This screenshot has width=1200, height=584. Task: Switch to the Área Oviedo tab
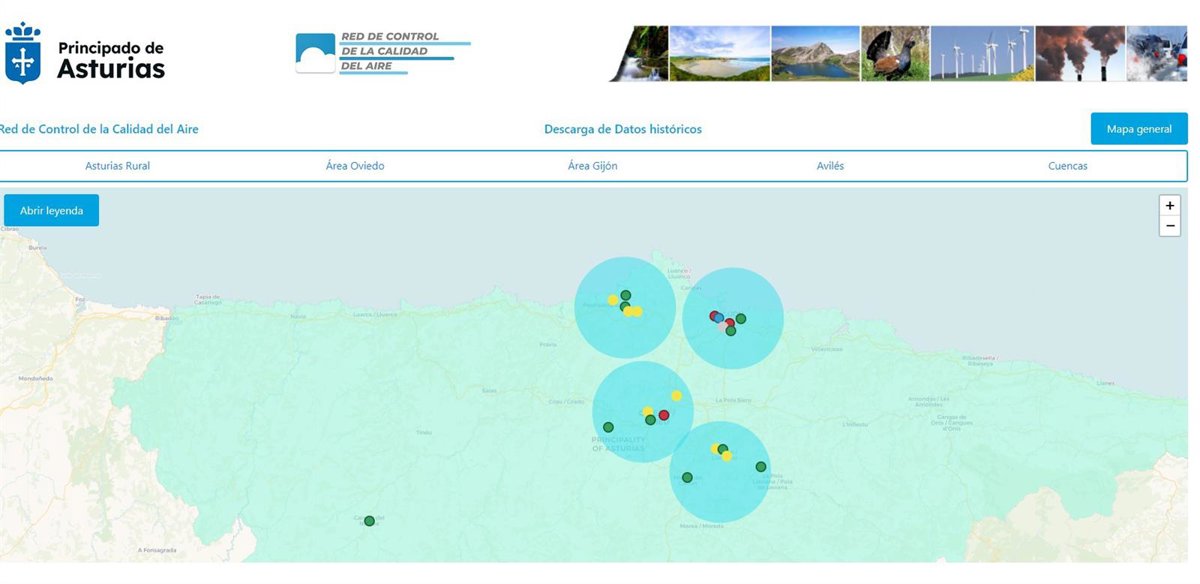pyautogui.click(x=355, y=166)
